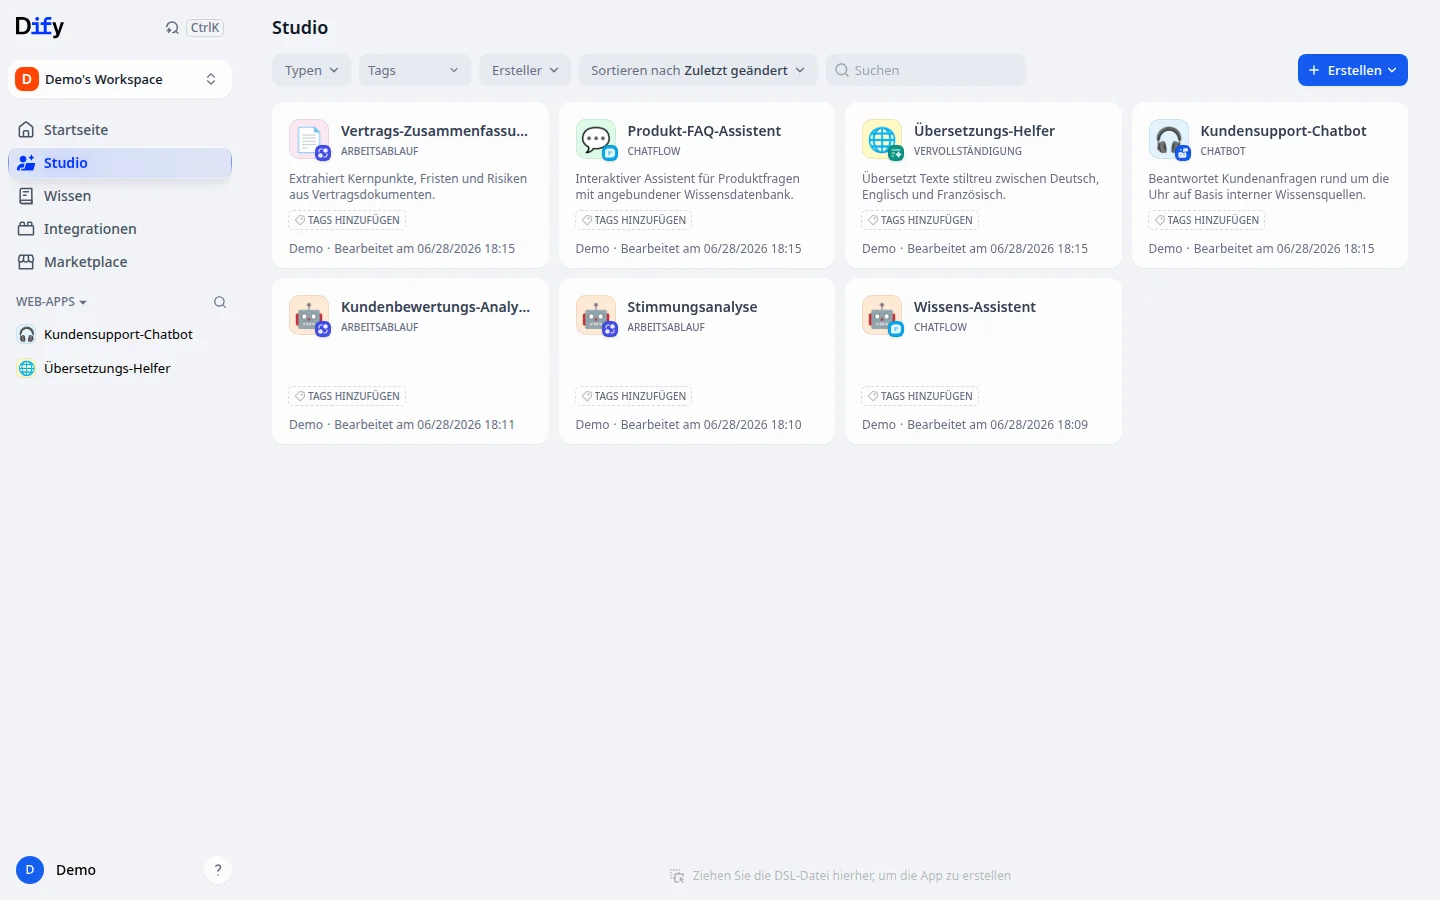Image resolution: width=1440 pixels, height=900 pixels.
Task: Click the Kundensupport-Chatbot headphones icon in the sidebar
Action: pos(27,335)
